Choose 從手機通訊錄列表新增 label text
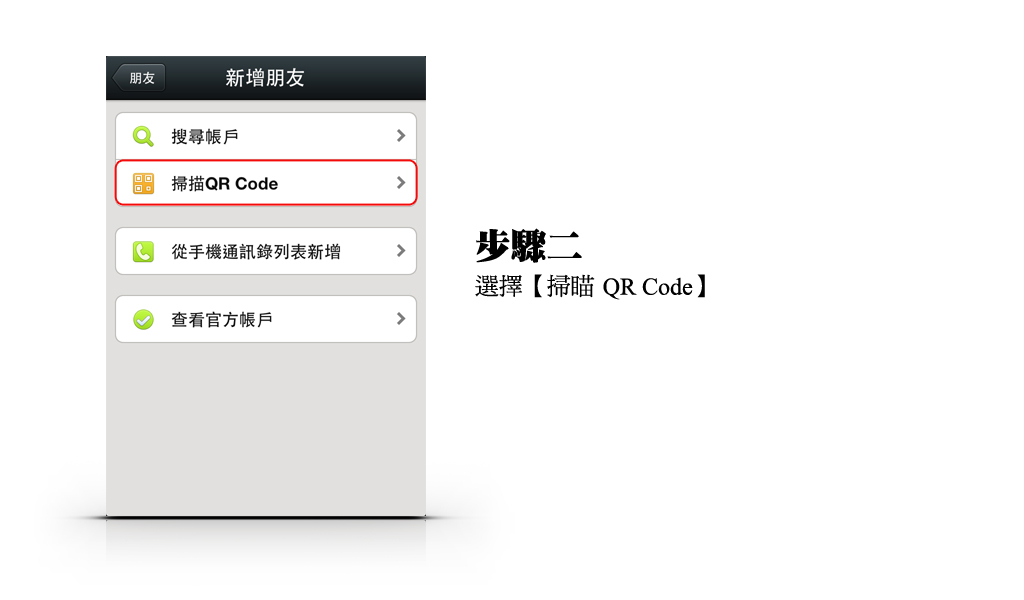 coord(256,251)
